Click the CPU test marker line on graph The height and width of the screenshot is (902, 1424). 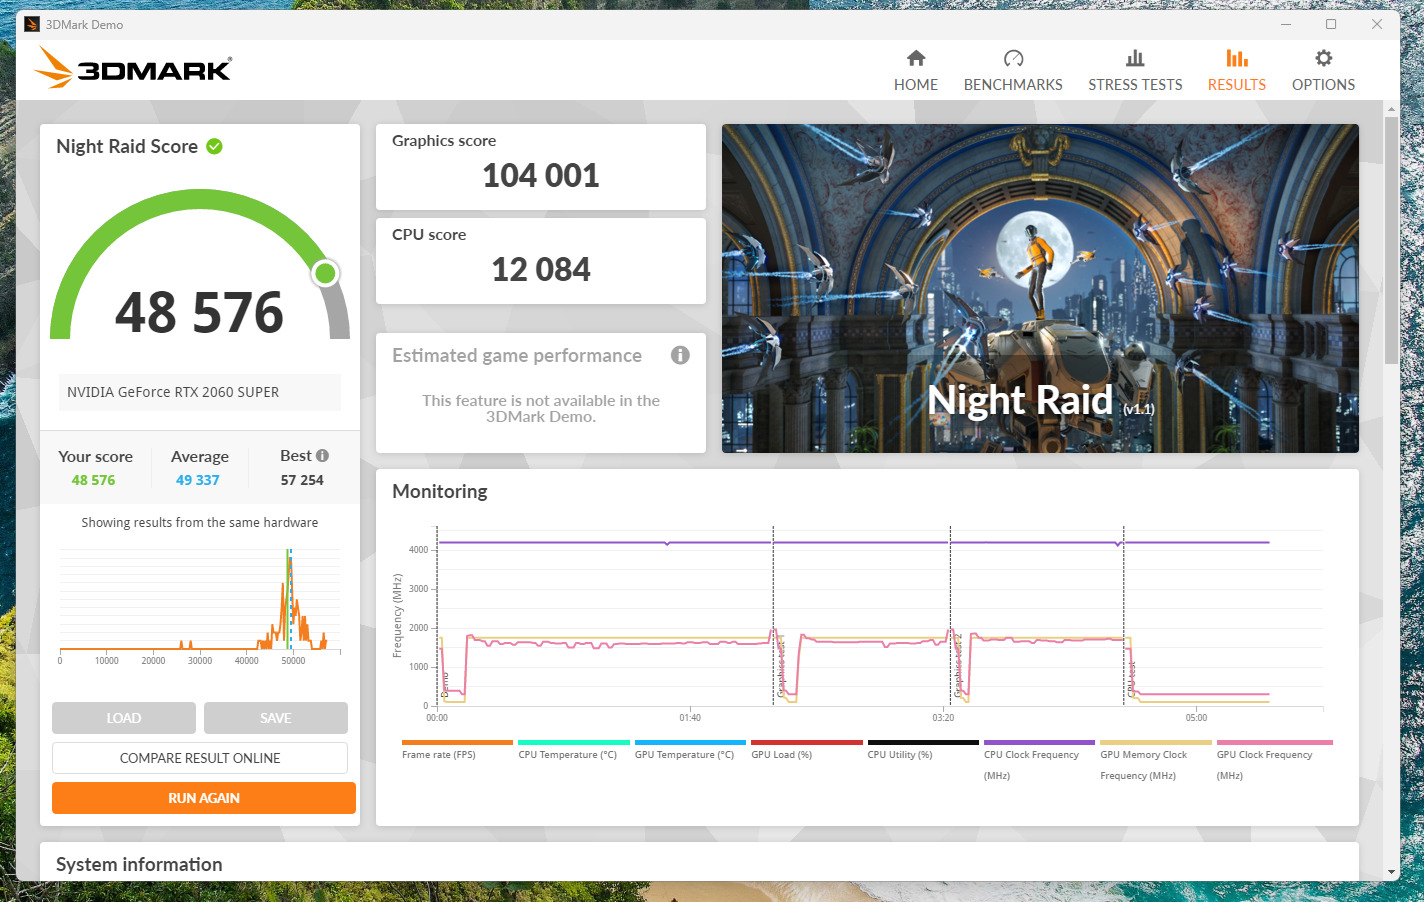pos(1124,616)
